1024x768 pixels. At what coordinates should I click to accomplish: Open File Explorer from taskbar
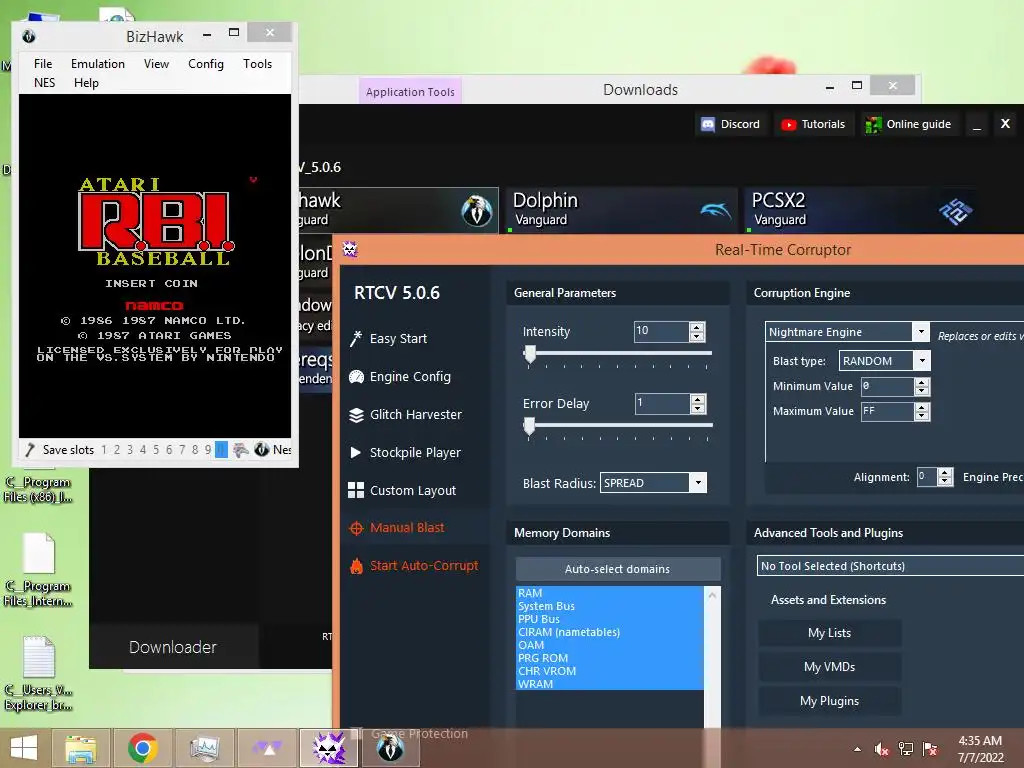point(80,748)
